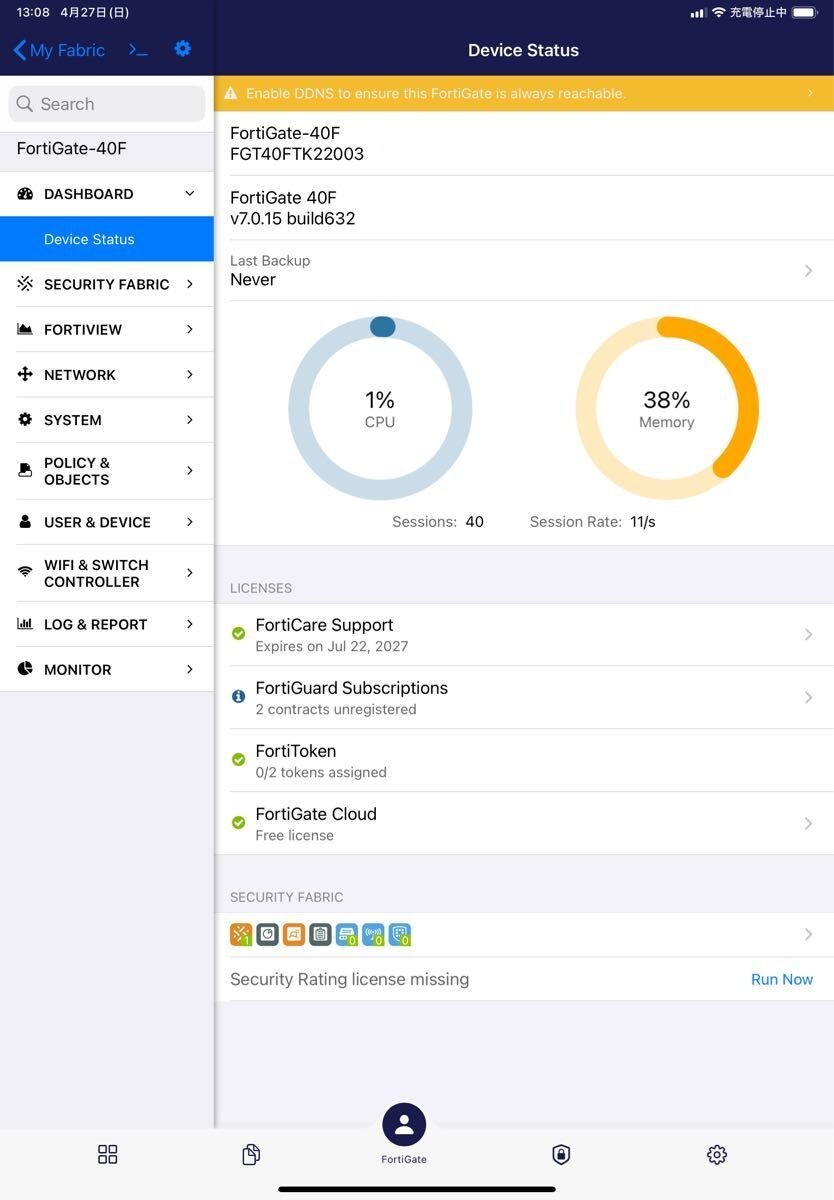Select the FortiGate tab in bottom bar

click(x=404, y=1134)
